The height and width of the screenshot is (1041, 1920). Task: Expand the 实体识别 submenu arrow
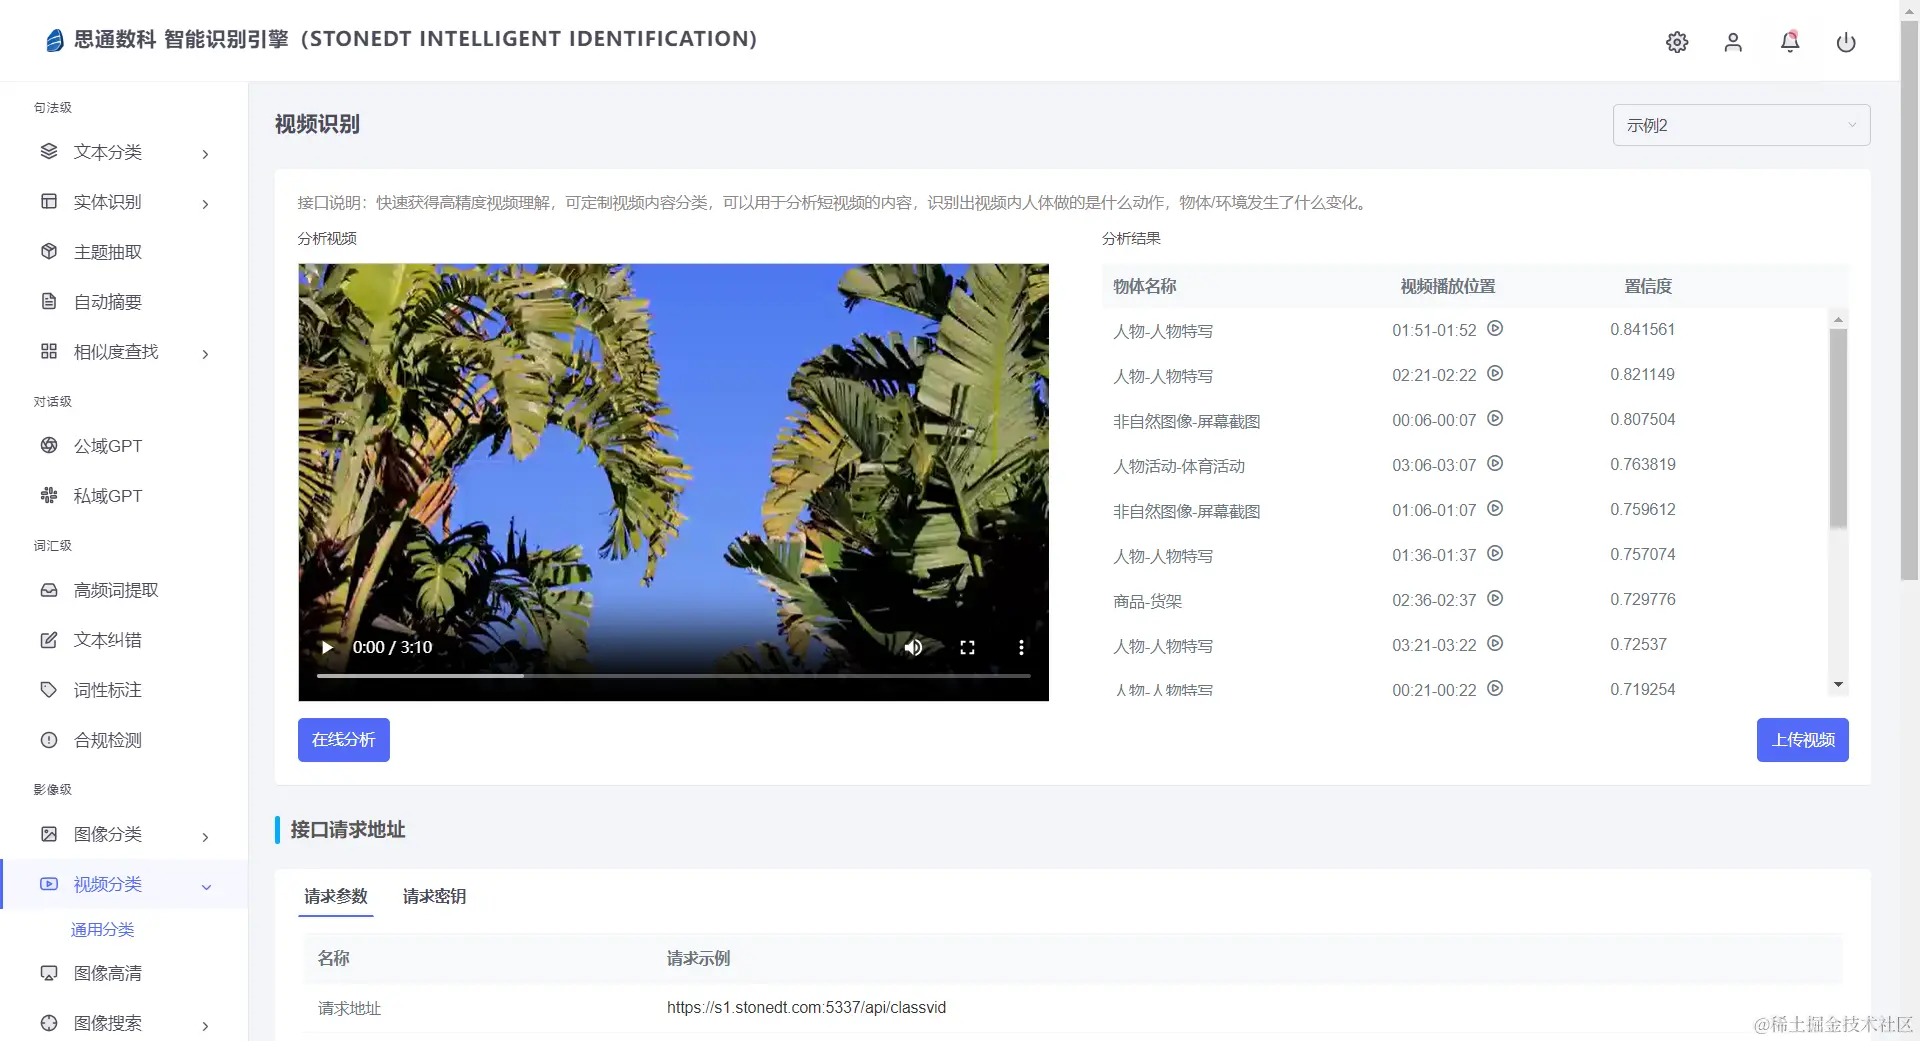[205, 203]
